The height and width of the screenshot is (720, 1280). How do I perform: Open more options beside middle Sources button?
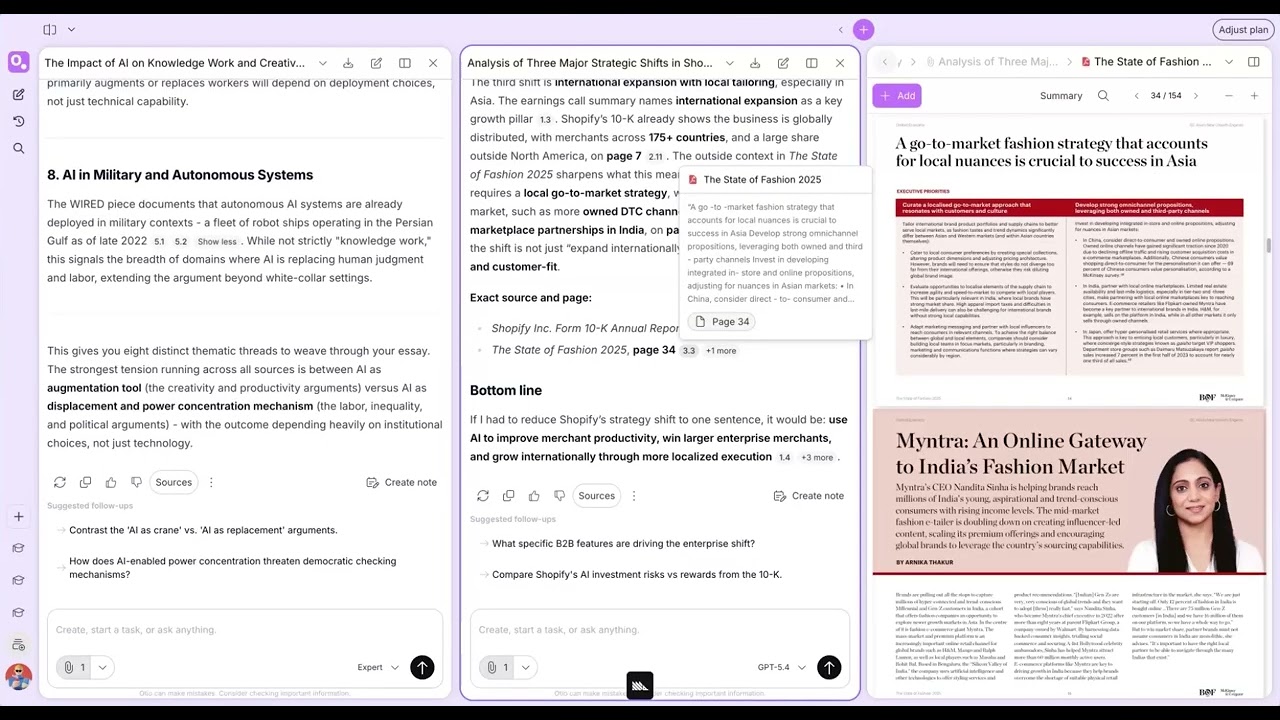click(x=634, y=496)
